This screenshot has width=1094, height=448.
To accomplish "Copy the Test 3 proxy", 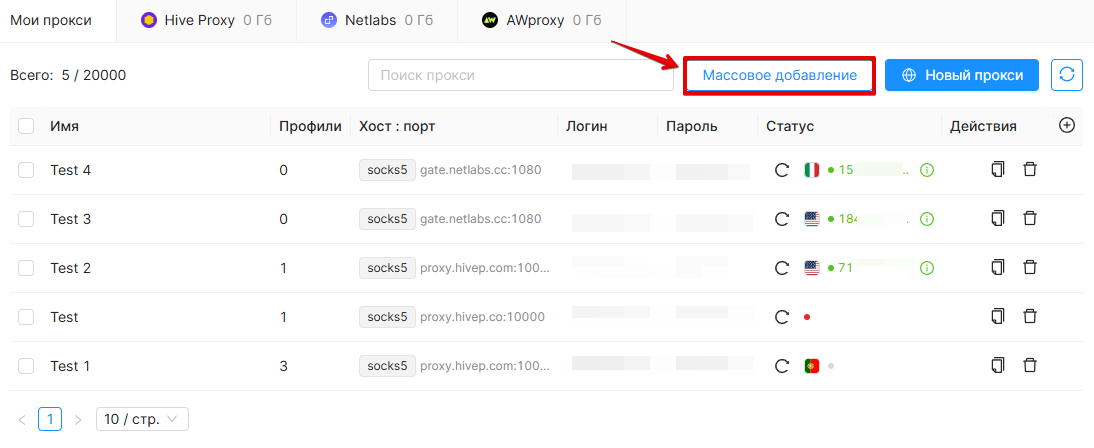I will tap(998, 218).
